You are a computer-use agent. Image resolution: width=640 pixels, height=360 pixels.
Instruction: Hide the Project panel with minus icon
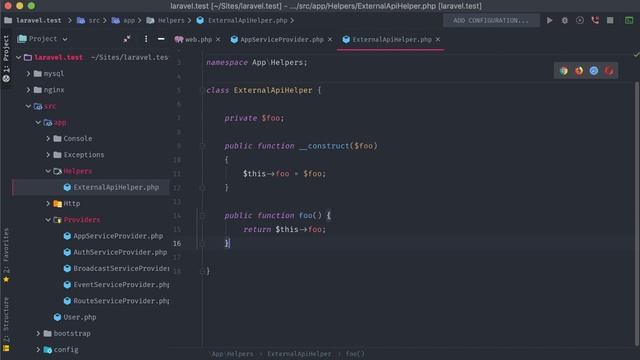(161, 39)
